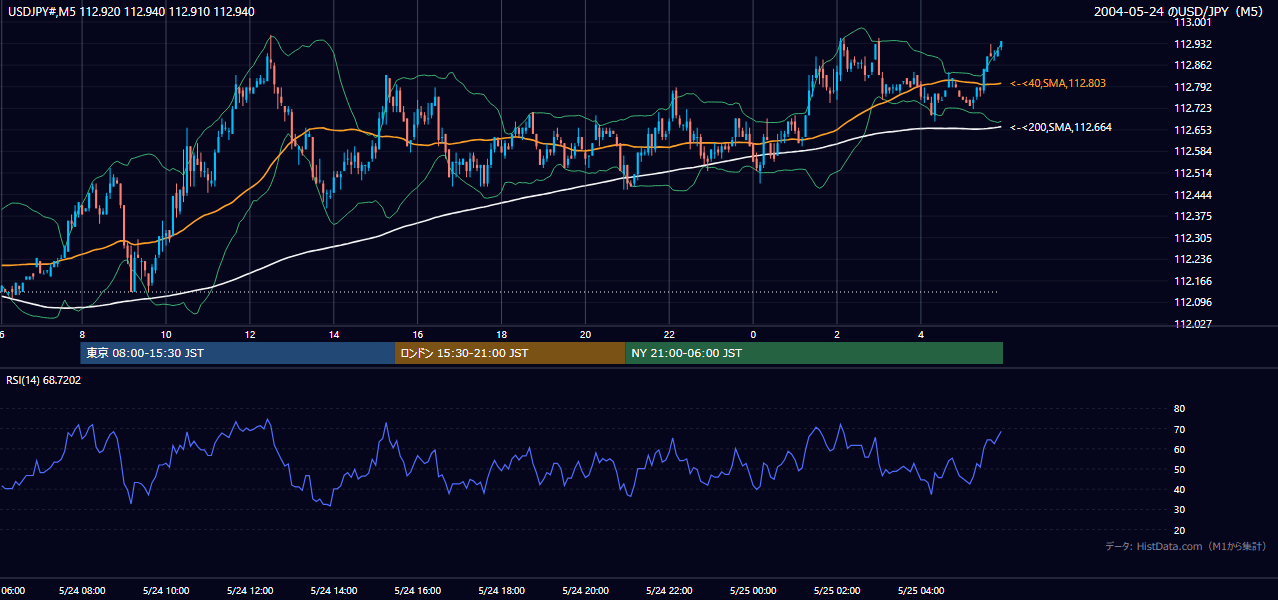Click hour tick 8 under price chart
This screenshot has height=600, width=1278.
click(x=82, y=334)
